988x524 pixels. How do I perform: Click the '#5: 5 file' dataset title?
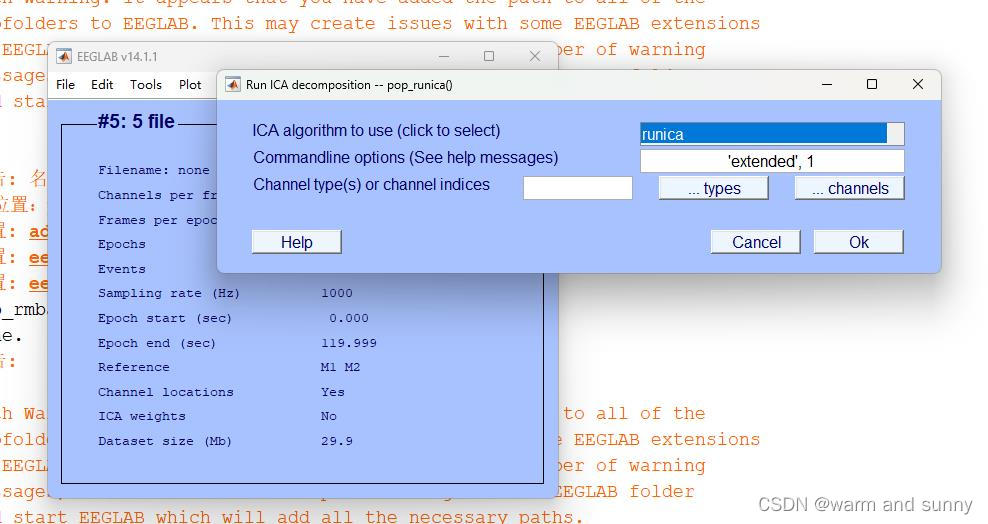coord(136,121)
